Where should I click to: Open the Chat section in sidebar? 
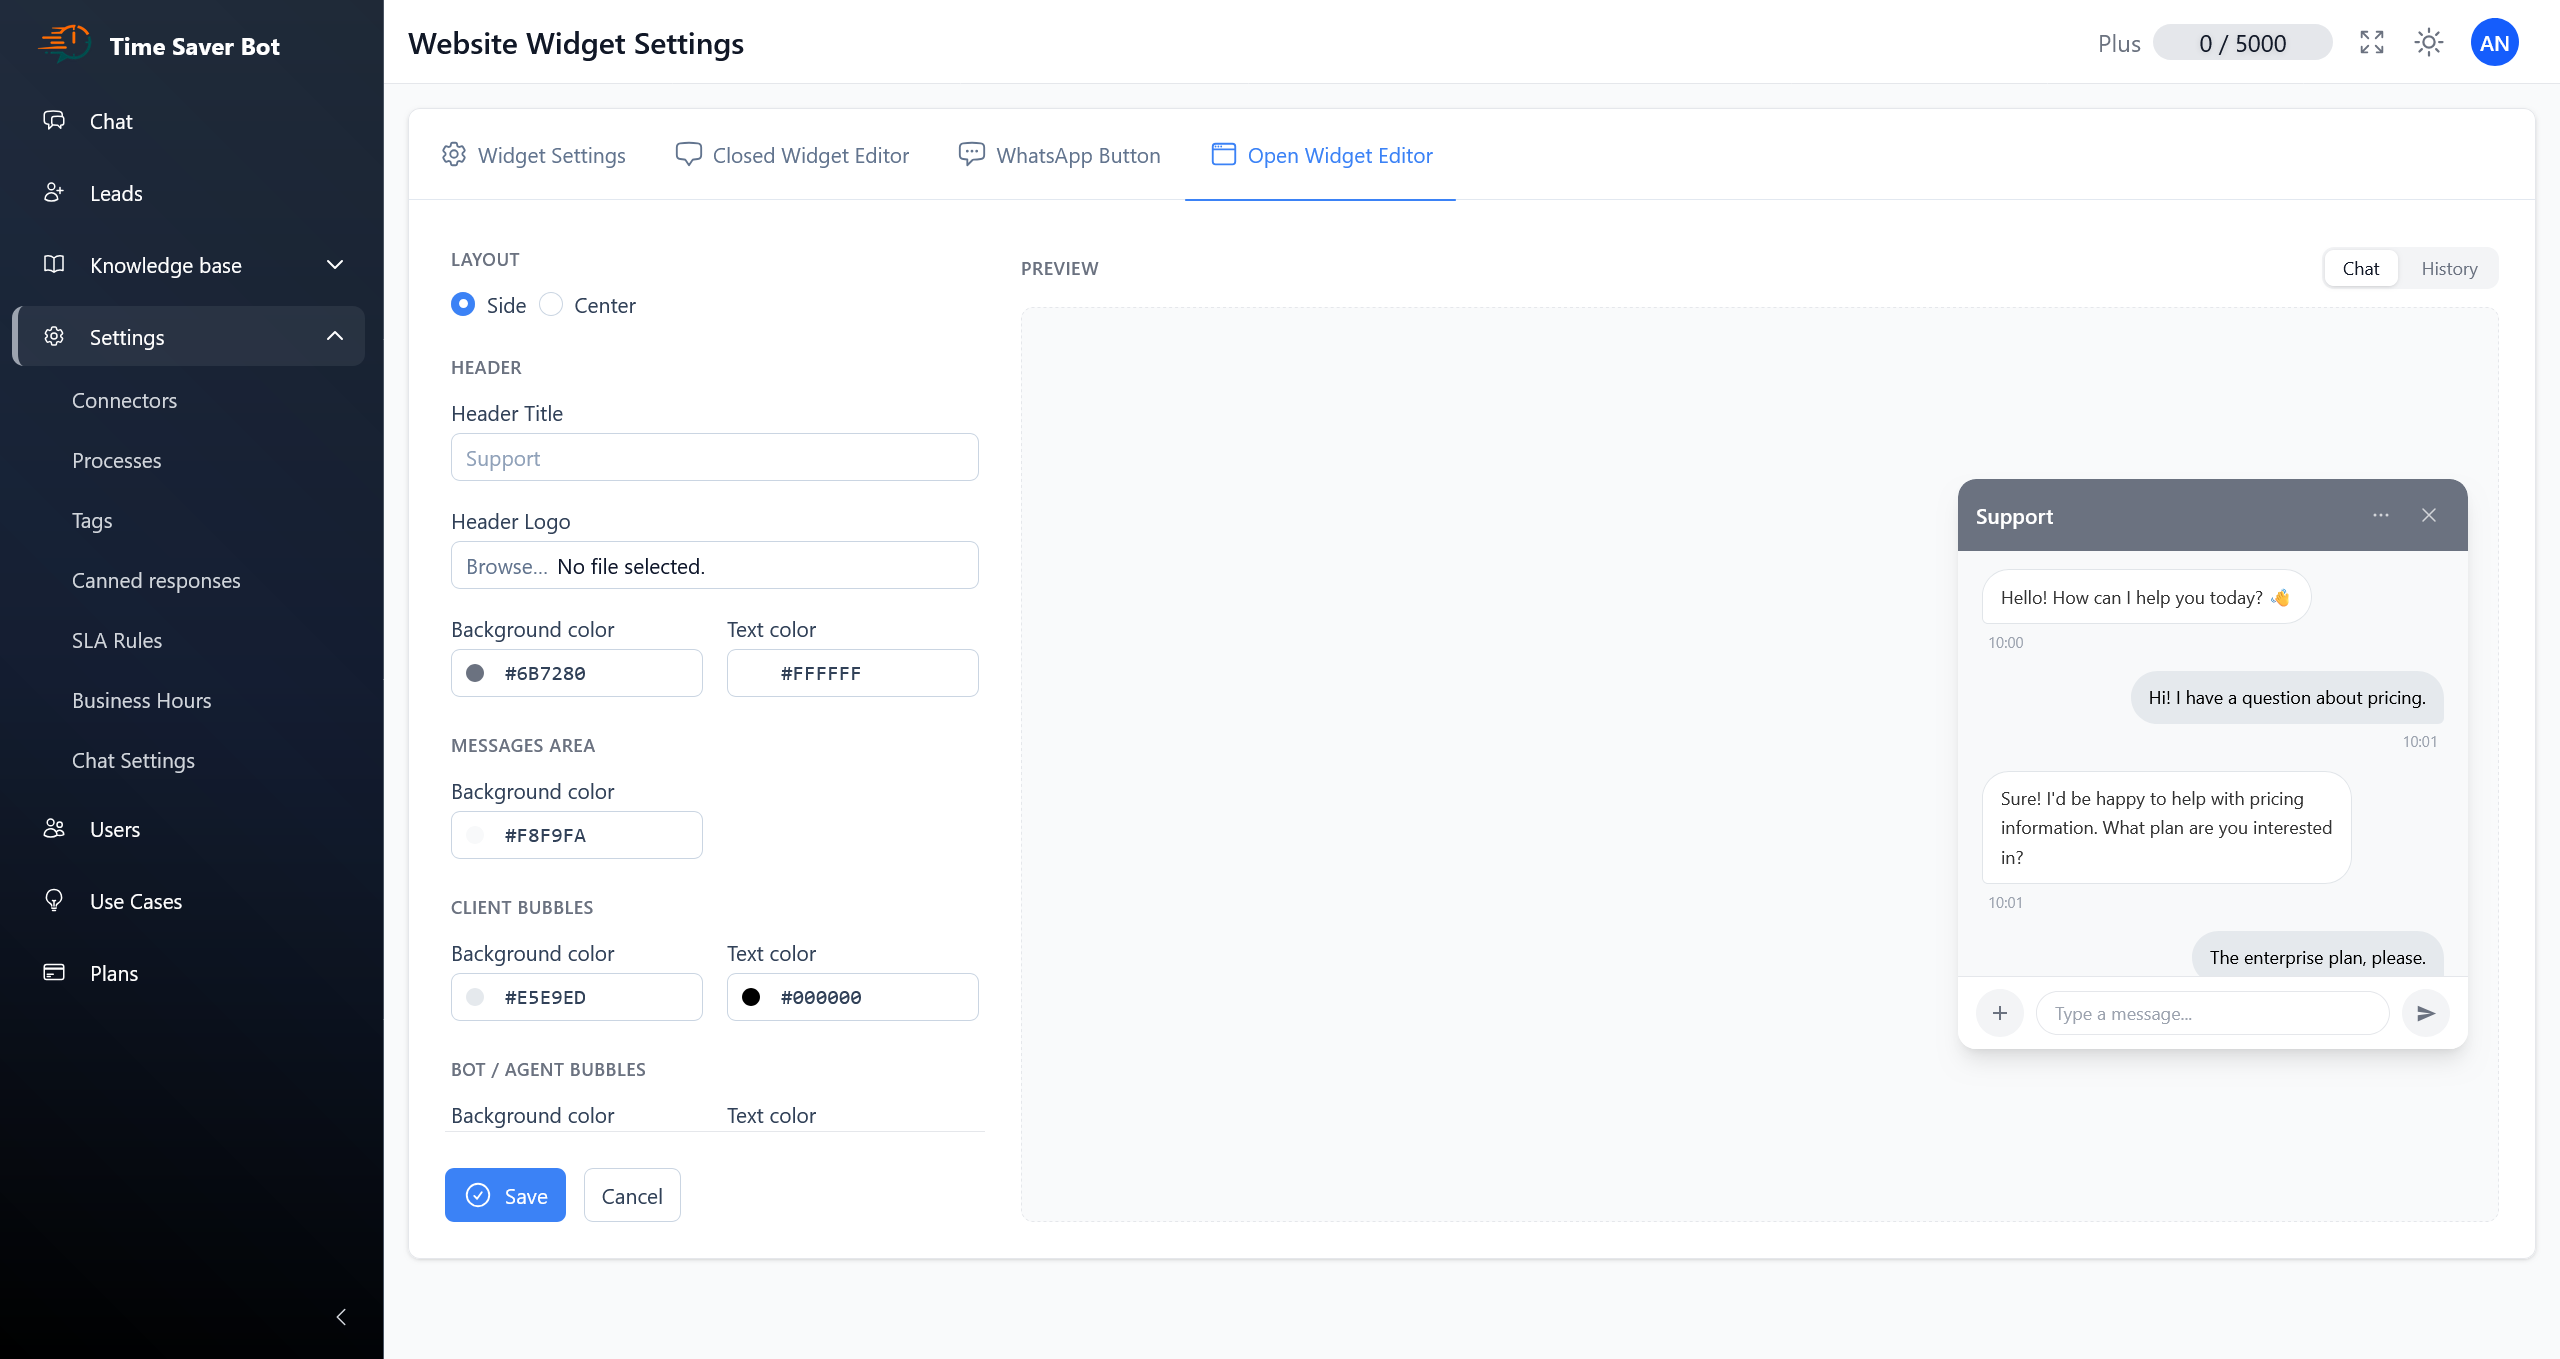coord(111,121)
